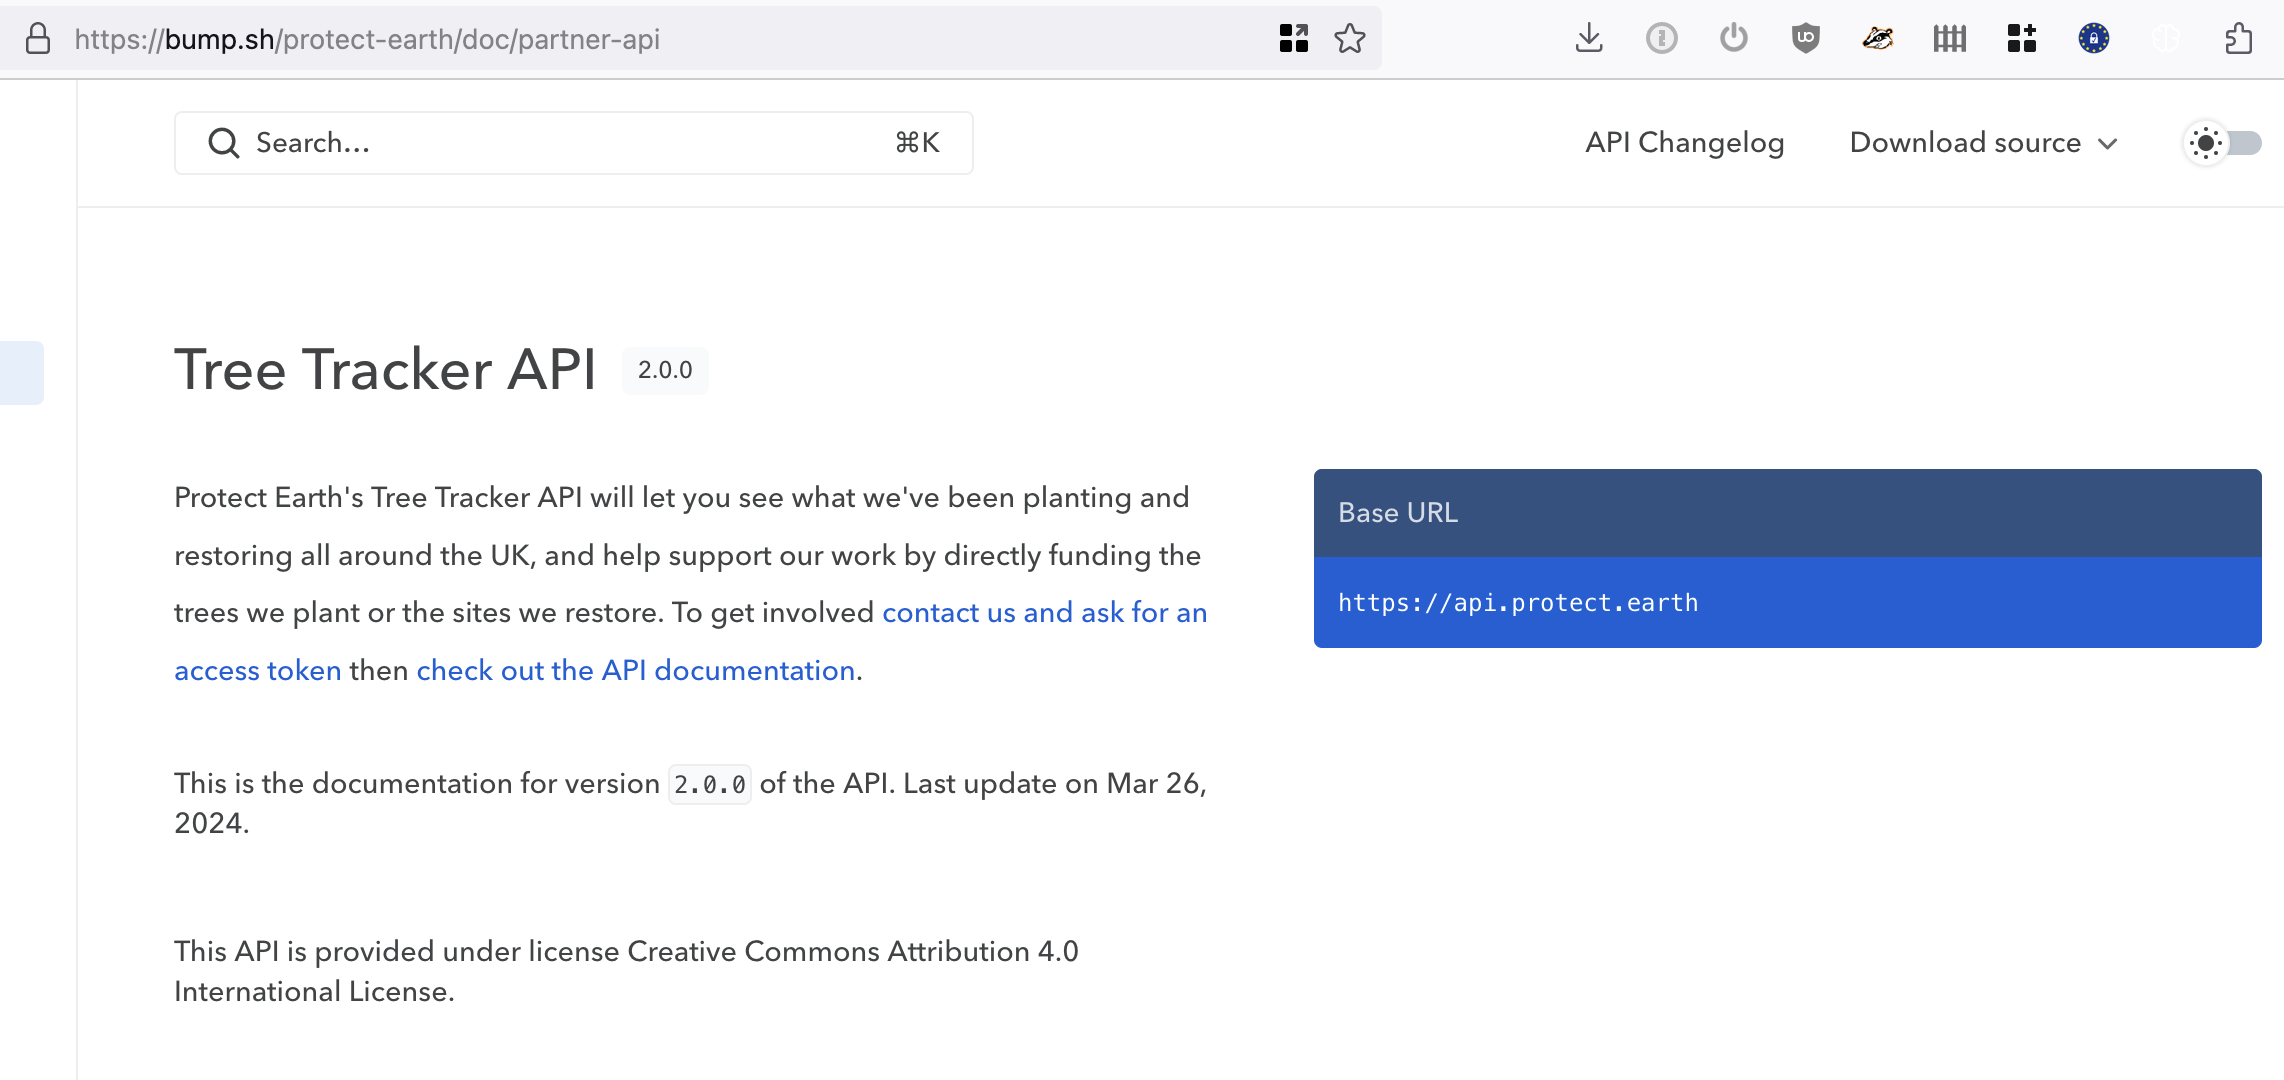Open the fence-shaped container extension icon
The image size is (2284, 1080).
tap(1949, 39)
